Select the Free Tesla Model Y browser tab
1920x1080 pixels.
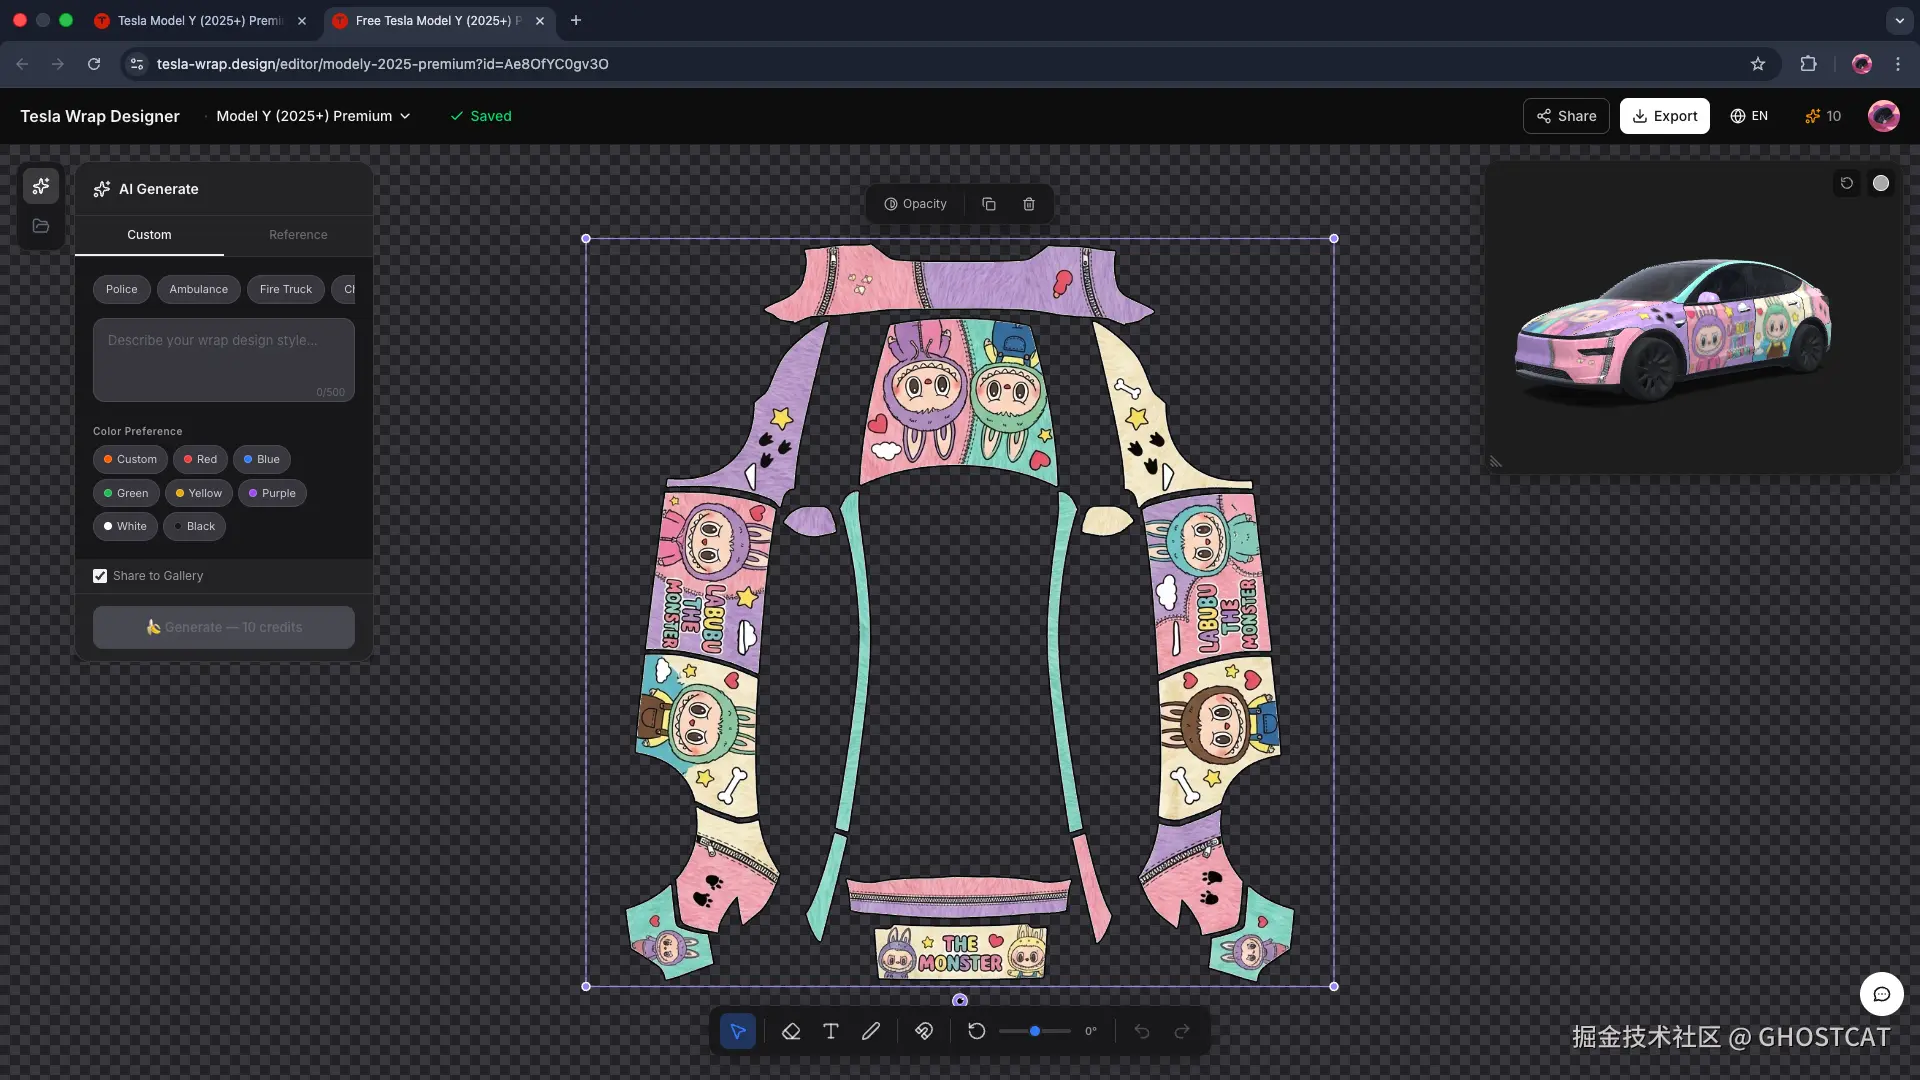pyautogui.click(x=438, y=20)
